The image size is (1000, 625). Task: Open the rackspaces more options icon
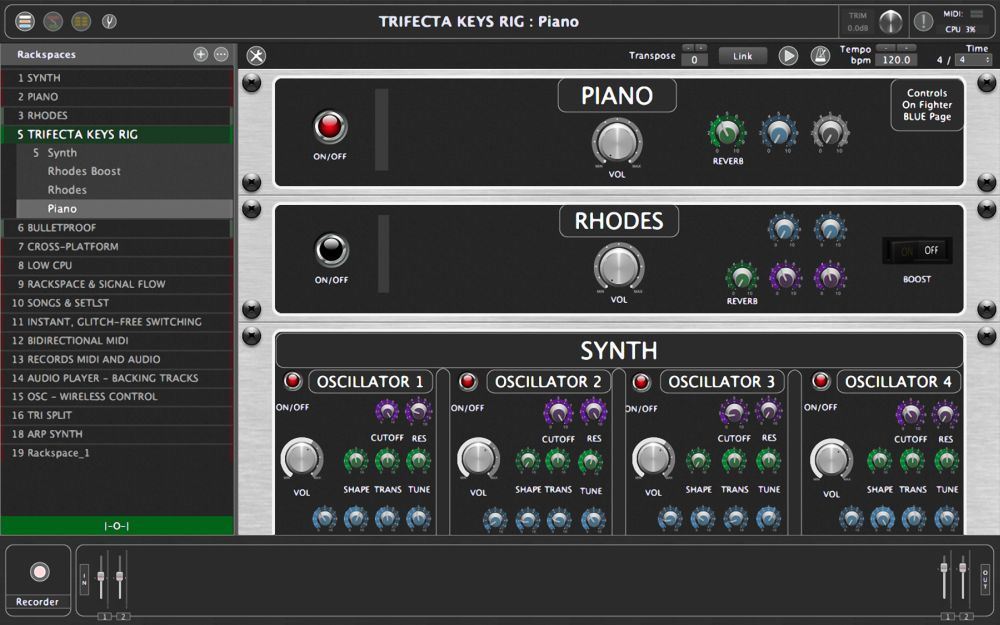(x=221, y=54)
